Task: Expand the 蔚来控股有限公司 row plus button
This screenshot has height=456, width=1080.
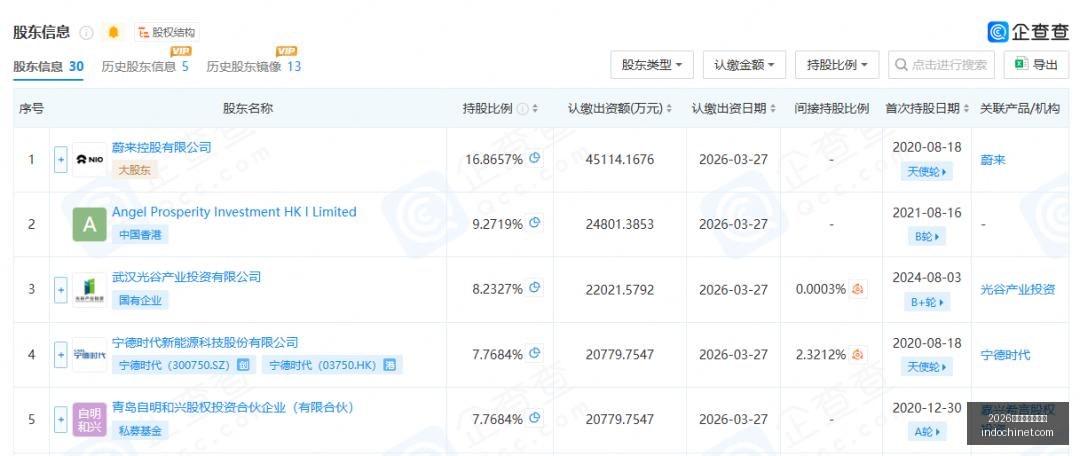Action: [61, 160]
